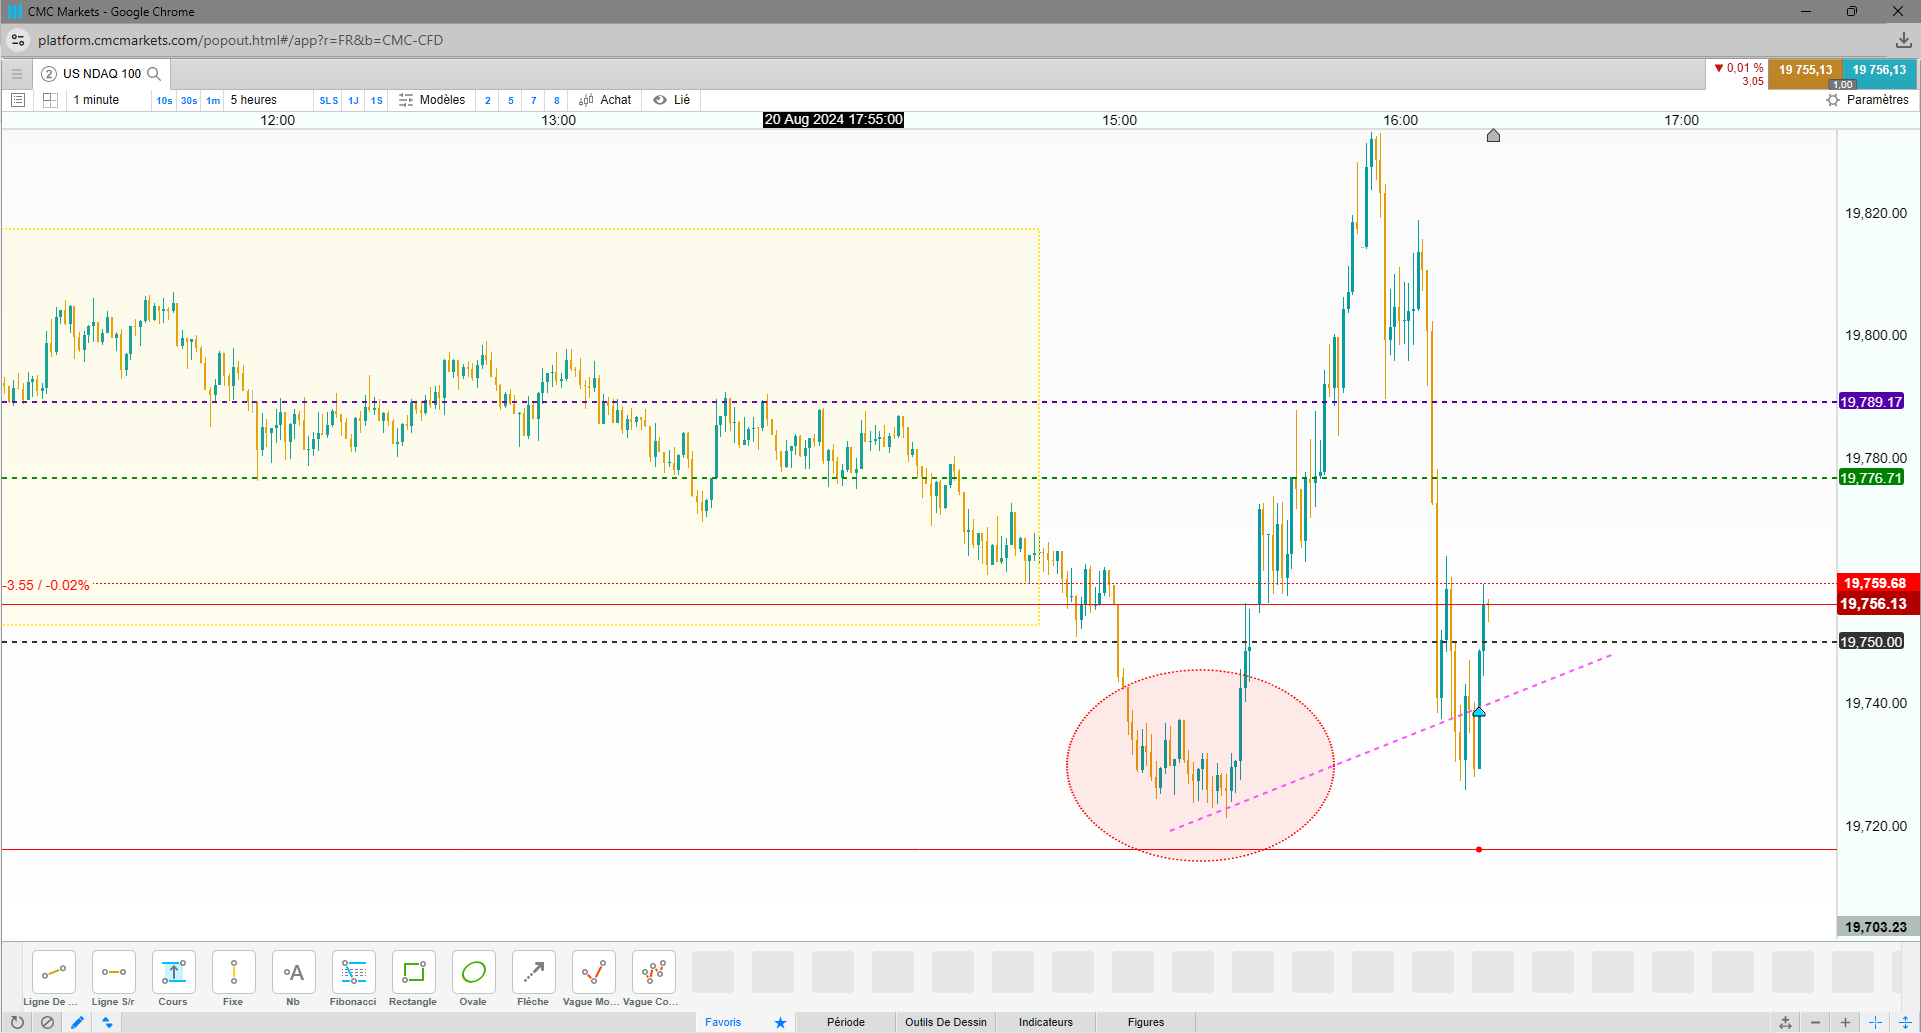The image size is (1921, 1033).
Task: Select the SLS range shortcut
Action: (329, 100)
